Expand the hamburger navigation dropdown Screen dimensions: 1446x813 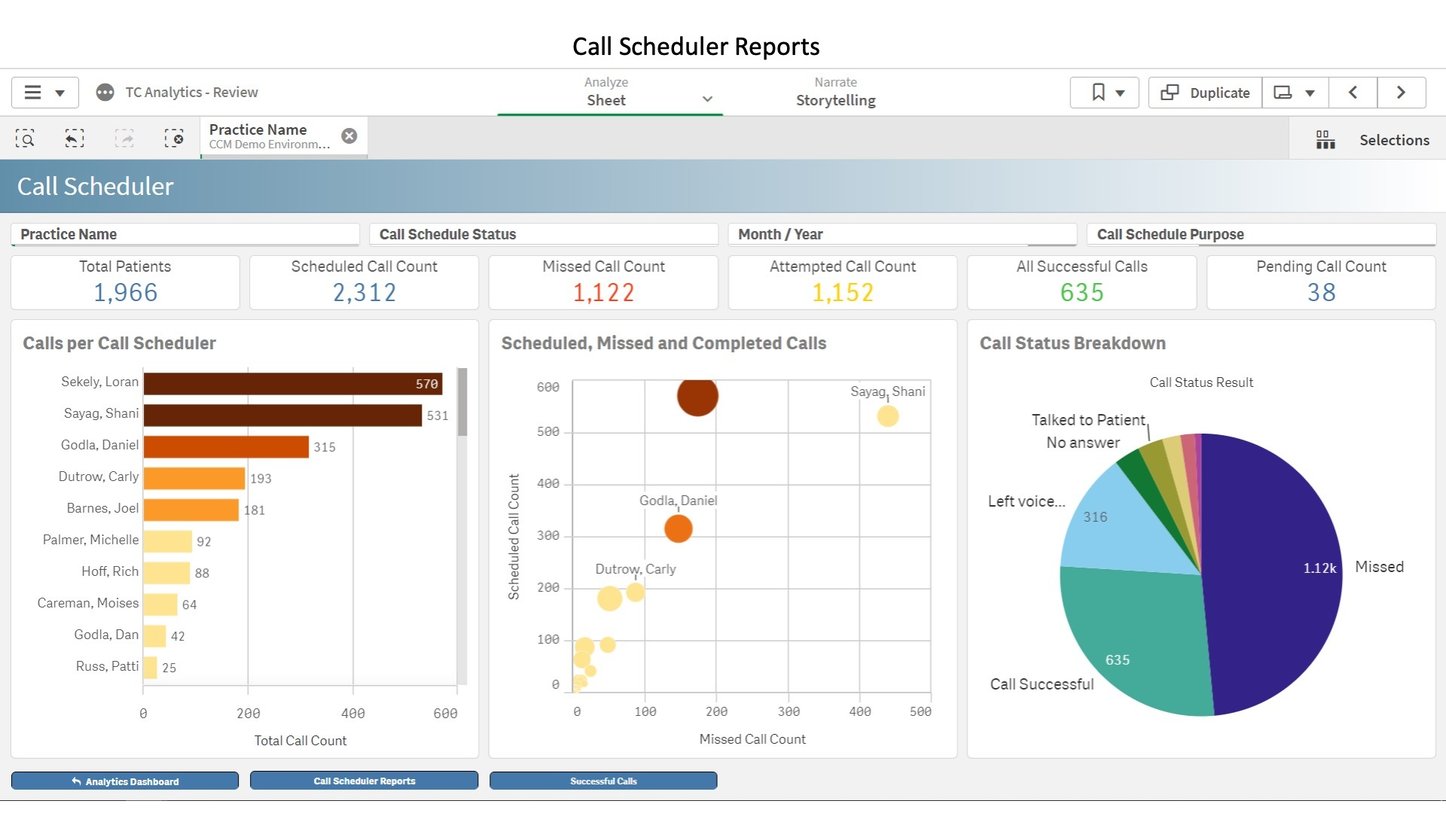click(60, 92)
